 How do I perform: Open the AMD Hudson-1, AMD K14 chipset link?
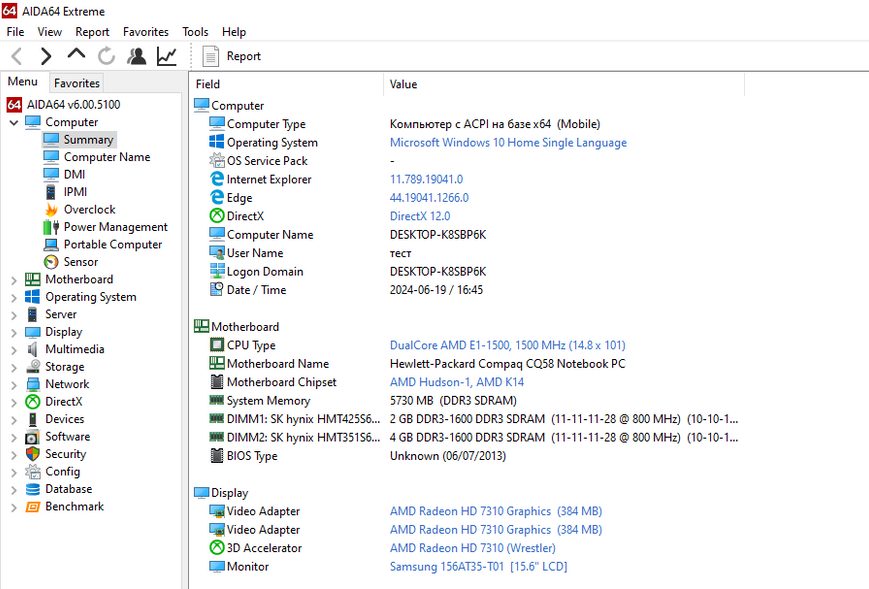[457, 382]
